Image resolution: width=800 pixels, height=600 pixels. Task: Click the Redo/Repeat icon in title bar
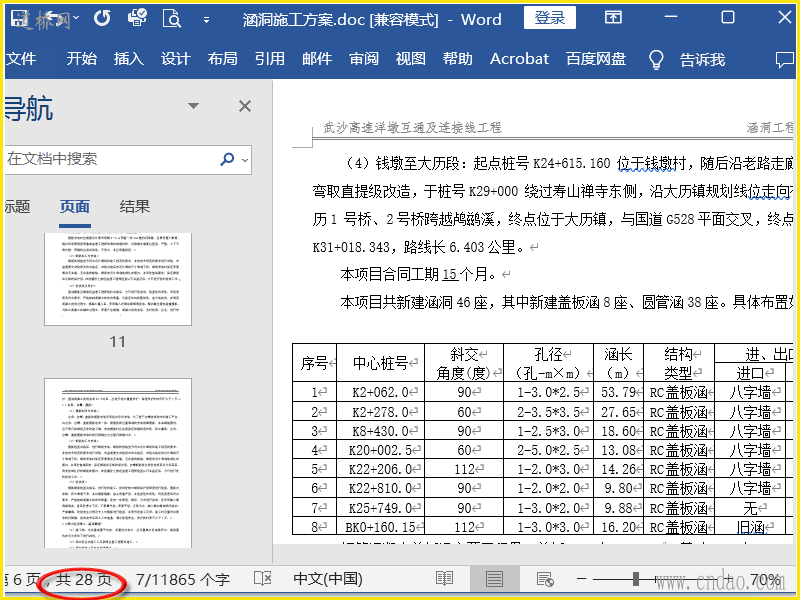point(102,18)
